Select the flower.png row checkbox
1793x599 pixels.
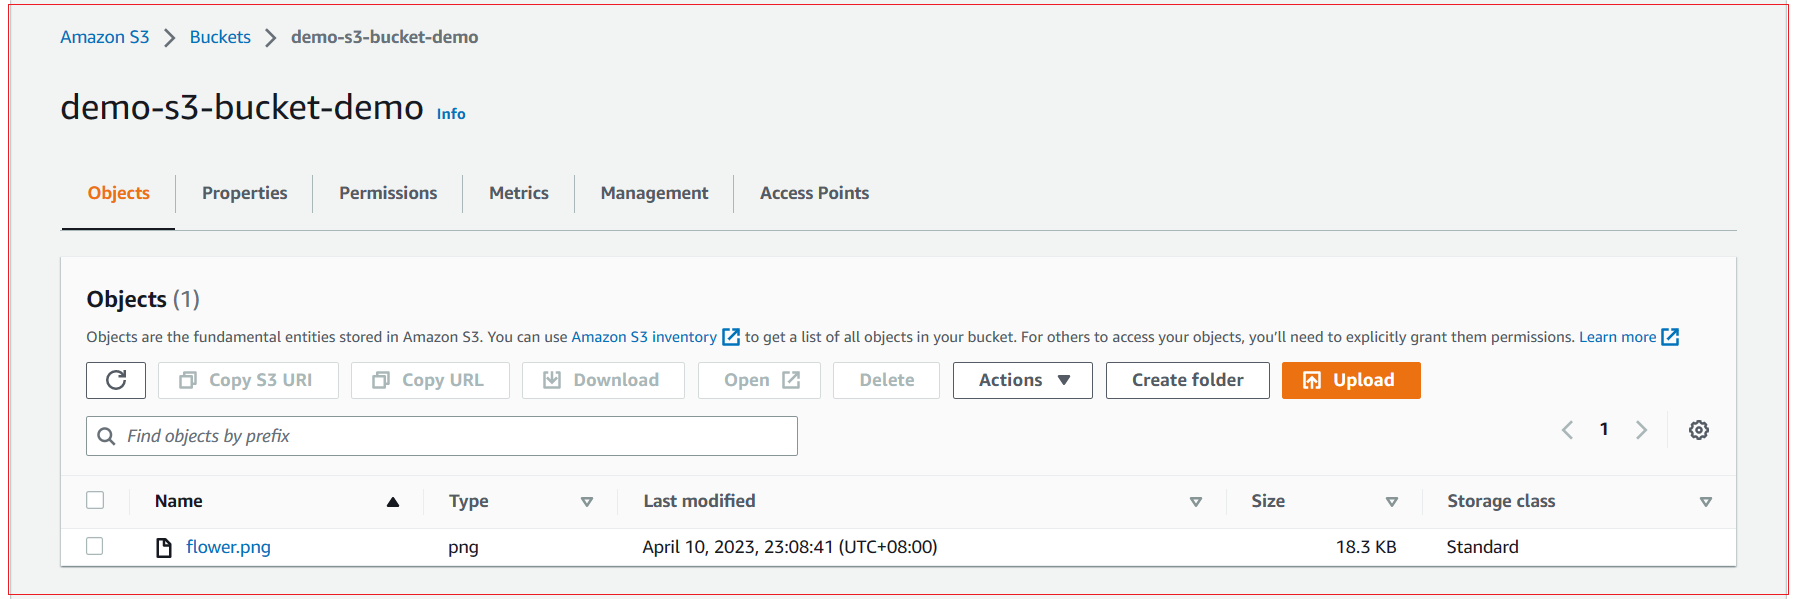(95, 546)
